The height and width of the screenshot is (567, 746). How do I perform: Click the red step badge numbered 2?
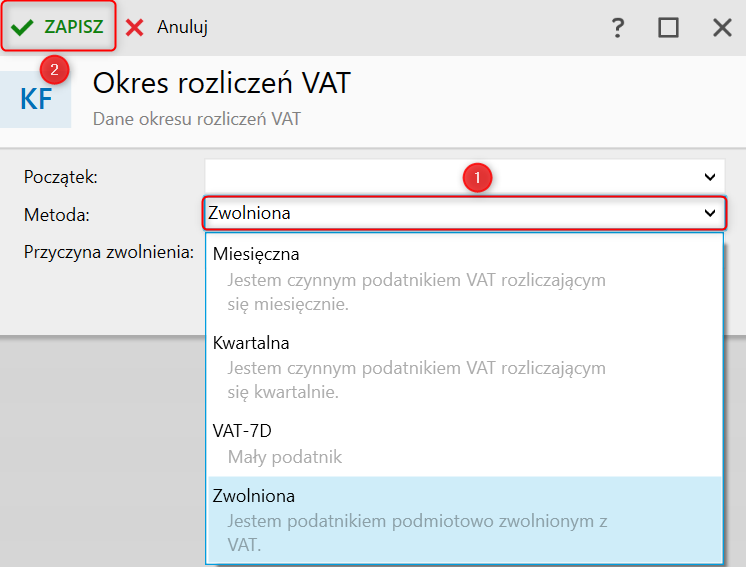tap(54, 70)
